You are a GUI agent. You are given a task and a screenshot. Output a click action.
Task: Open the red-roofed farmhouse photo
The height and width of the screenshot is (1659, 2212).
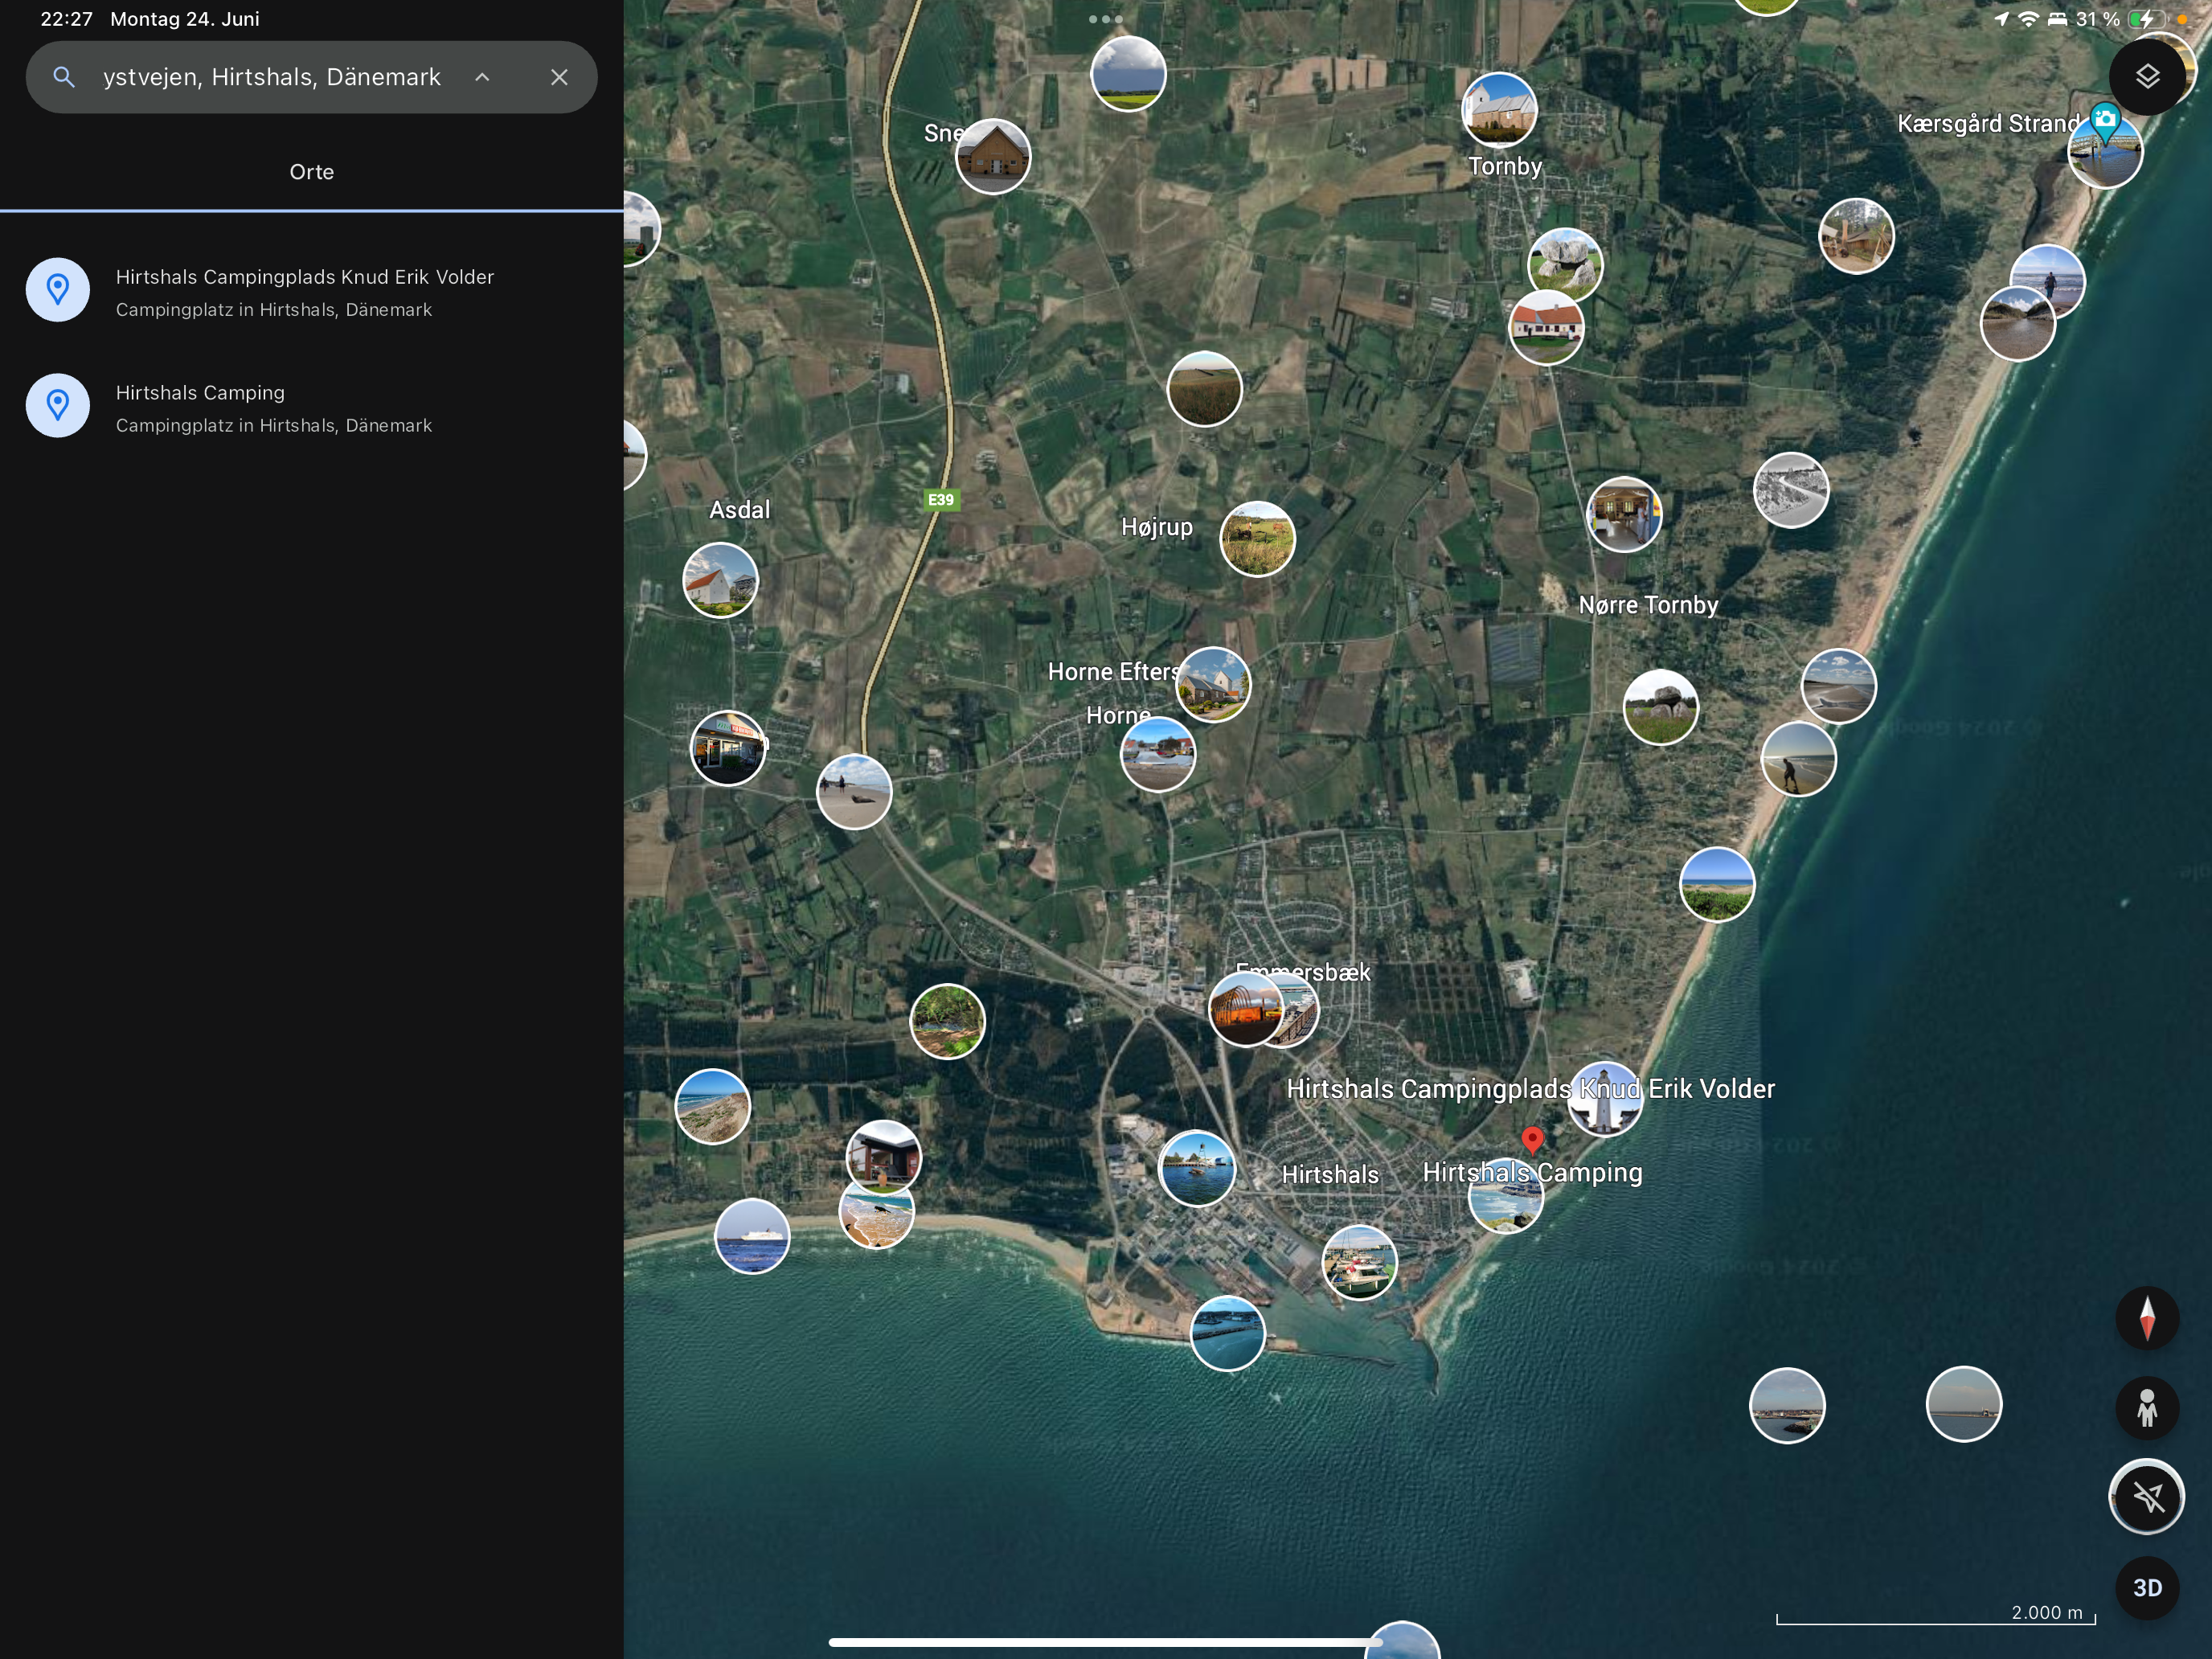click(x=1546, y=328)
